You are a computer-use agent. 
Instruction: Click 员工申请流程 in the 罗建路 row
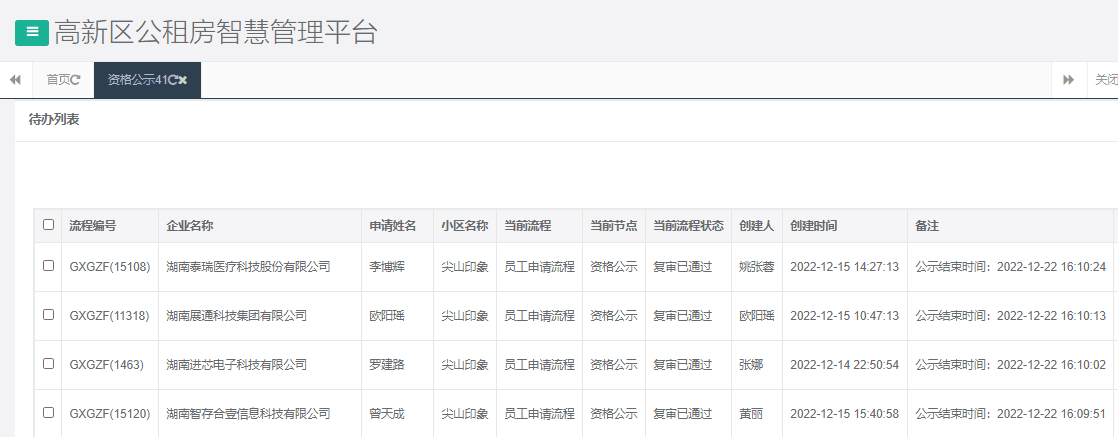point(539,365)
